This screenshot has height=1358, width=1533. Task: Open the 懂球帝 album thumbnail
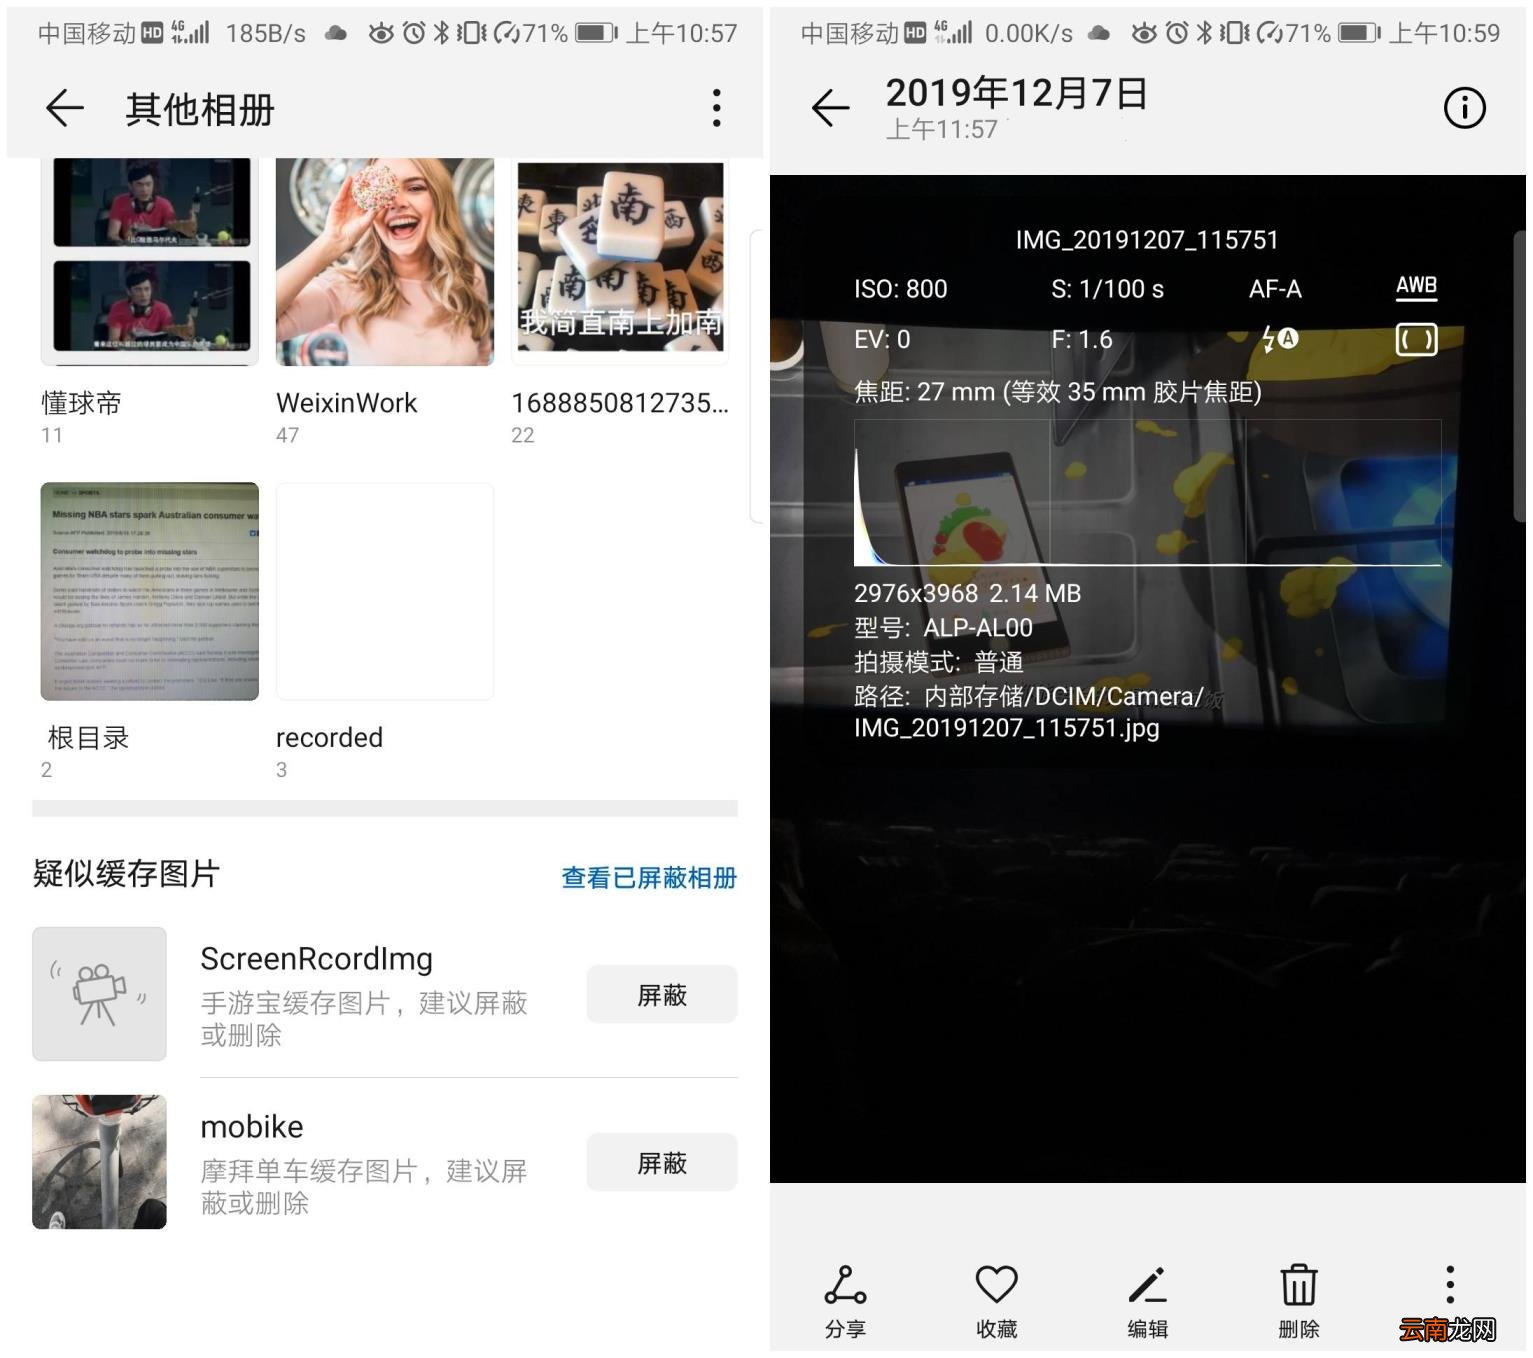click(x=150, y=262)
